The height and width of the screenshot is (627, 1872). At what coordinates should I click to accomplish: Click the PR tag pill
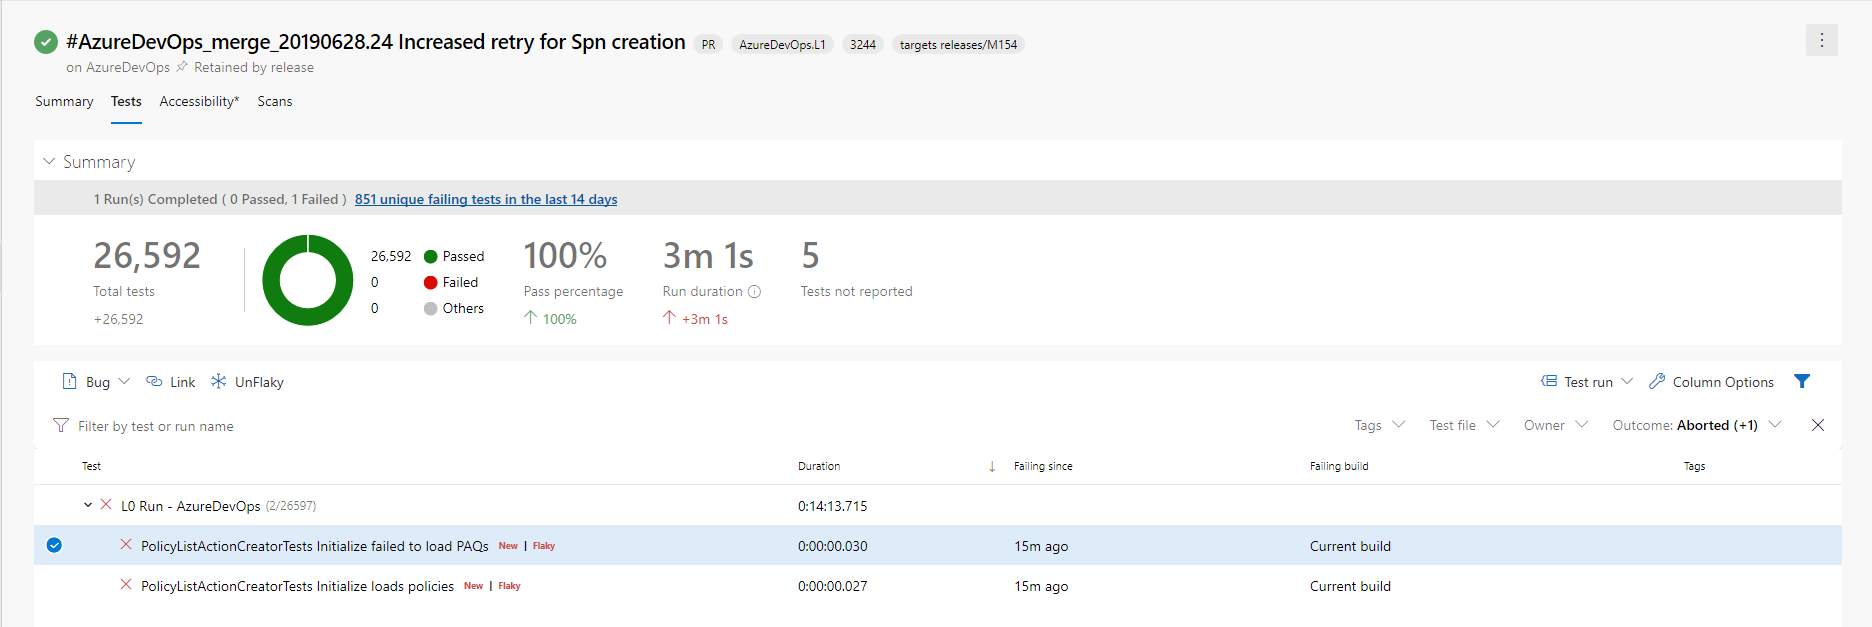click(708, 44)
